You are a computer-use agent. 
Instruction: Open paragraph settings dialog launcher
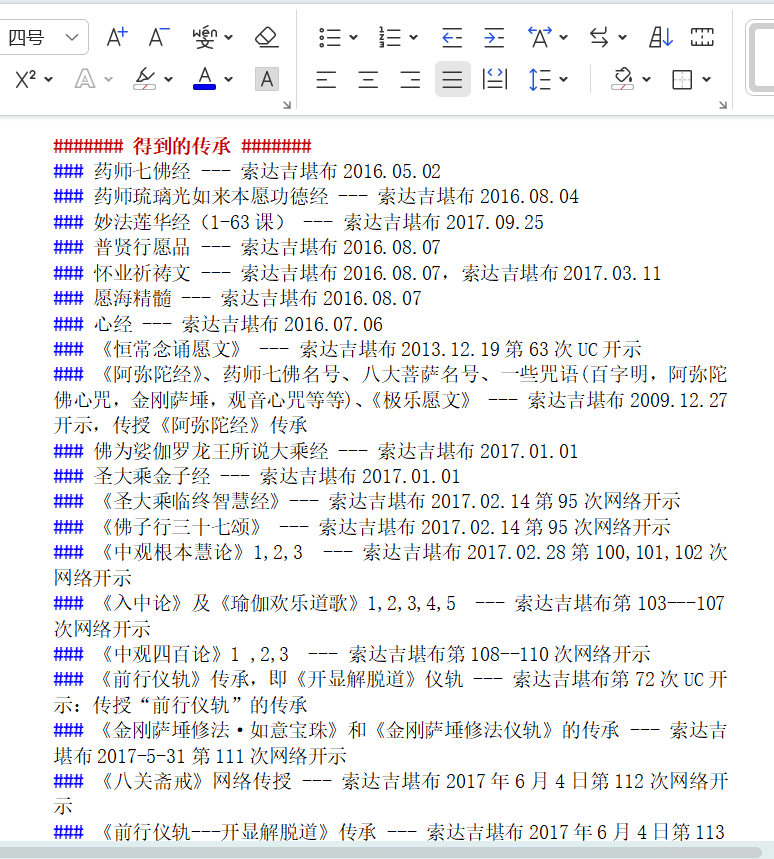coord(723,105)
